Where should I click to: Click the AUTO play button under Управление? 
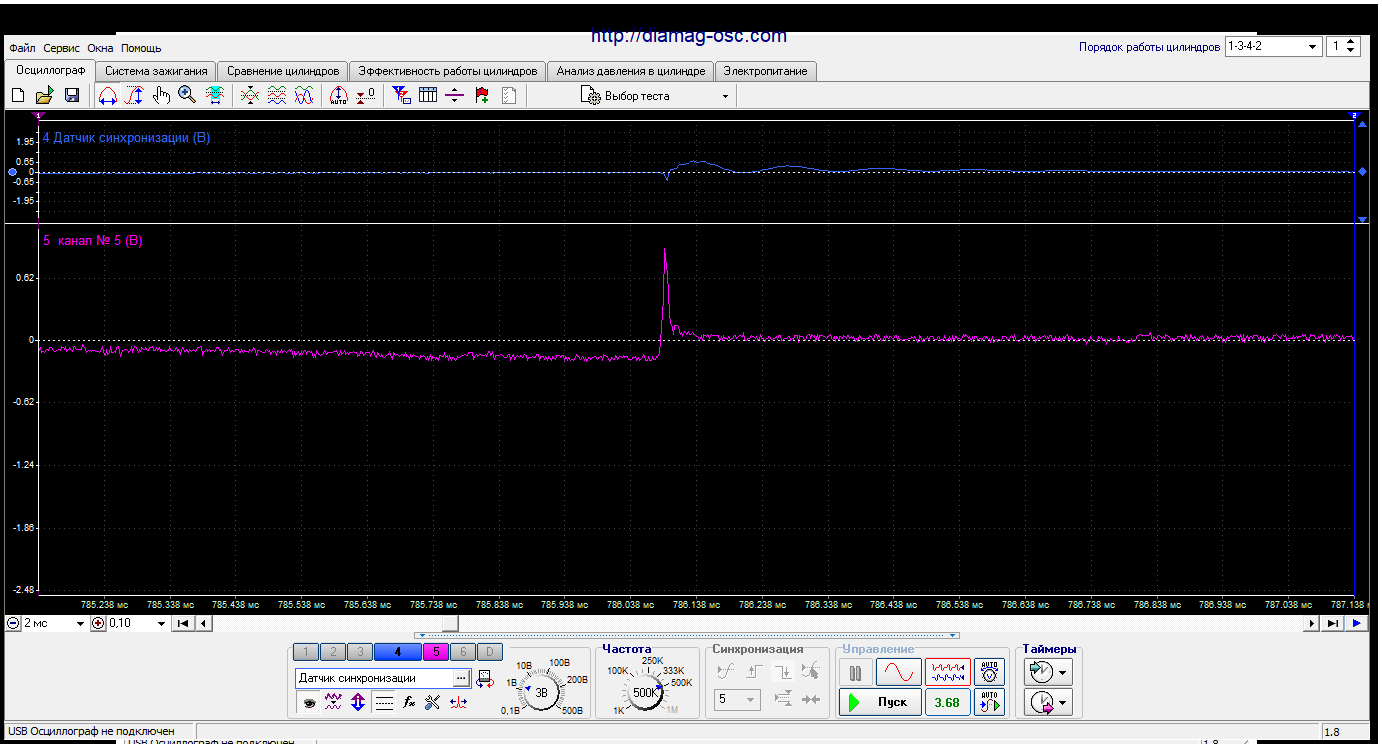[x=989, y=702]
